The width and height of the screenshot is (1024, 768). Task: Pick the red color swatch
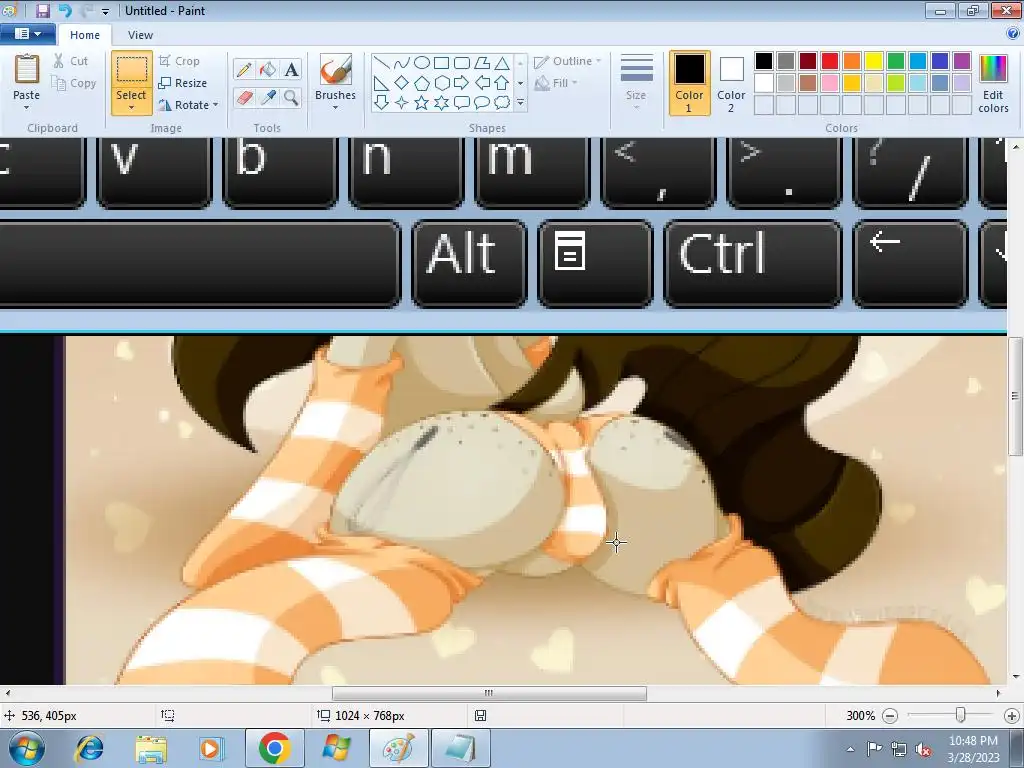(x=830, y=61)
